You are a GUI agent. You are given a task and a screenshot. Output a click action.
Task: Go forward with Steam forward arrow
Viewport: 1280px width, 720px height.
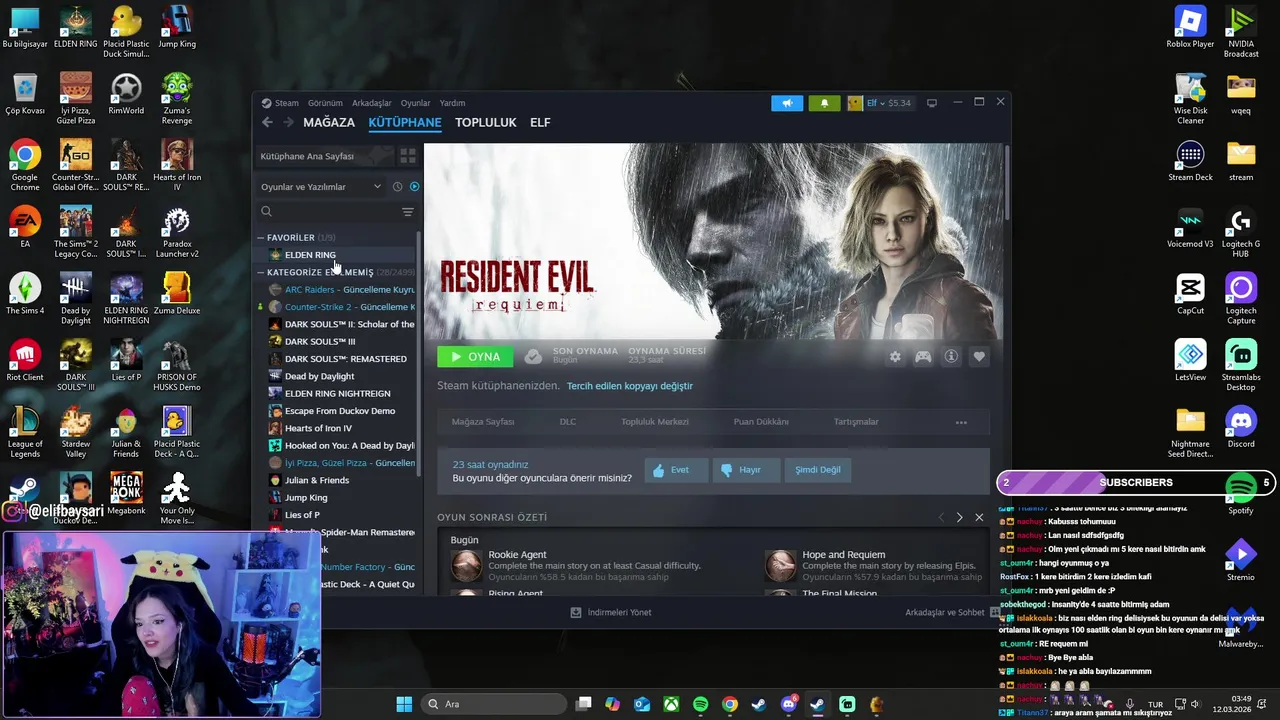coord(288,122)
